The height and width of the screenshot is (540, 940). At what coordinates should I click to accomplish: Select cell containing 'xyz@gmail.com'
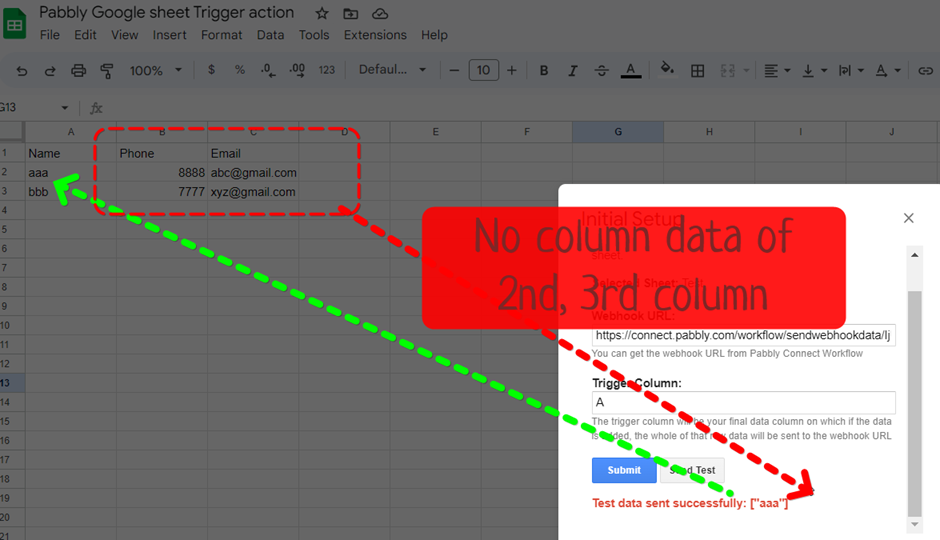(x=253, y=192)
